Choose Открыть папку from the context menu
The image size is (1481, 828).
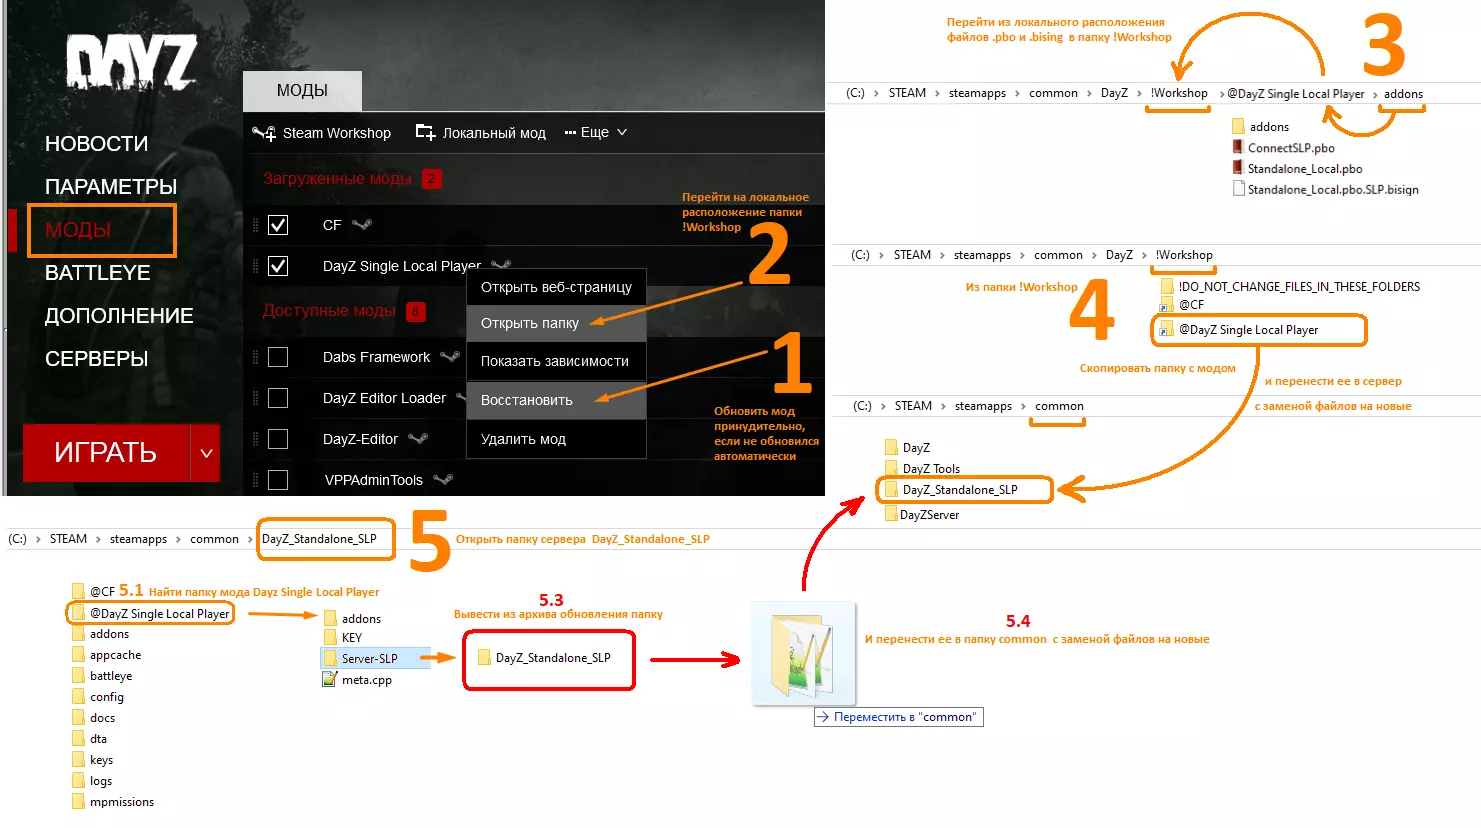pyautogui.click(x=556, y=323)
